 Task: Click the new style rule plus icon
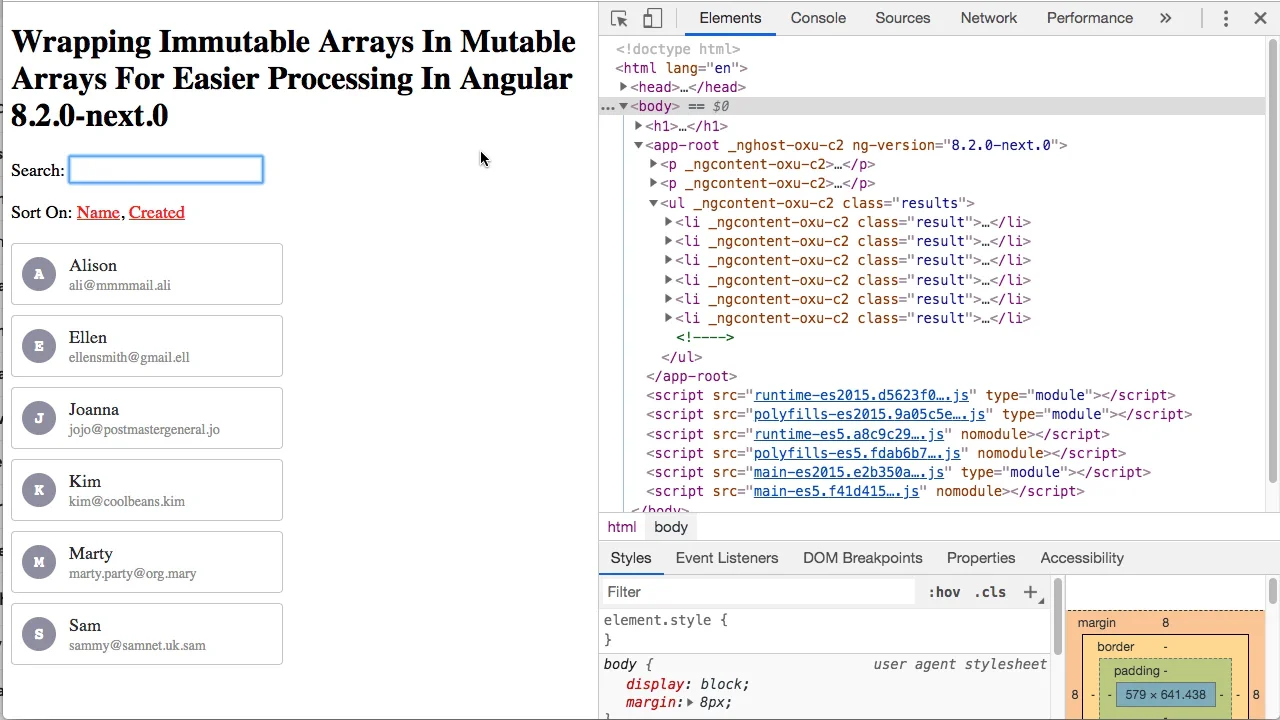(x=1030, y=592)
